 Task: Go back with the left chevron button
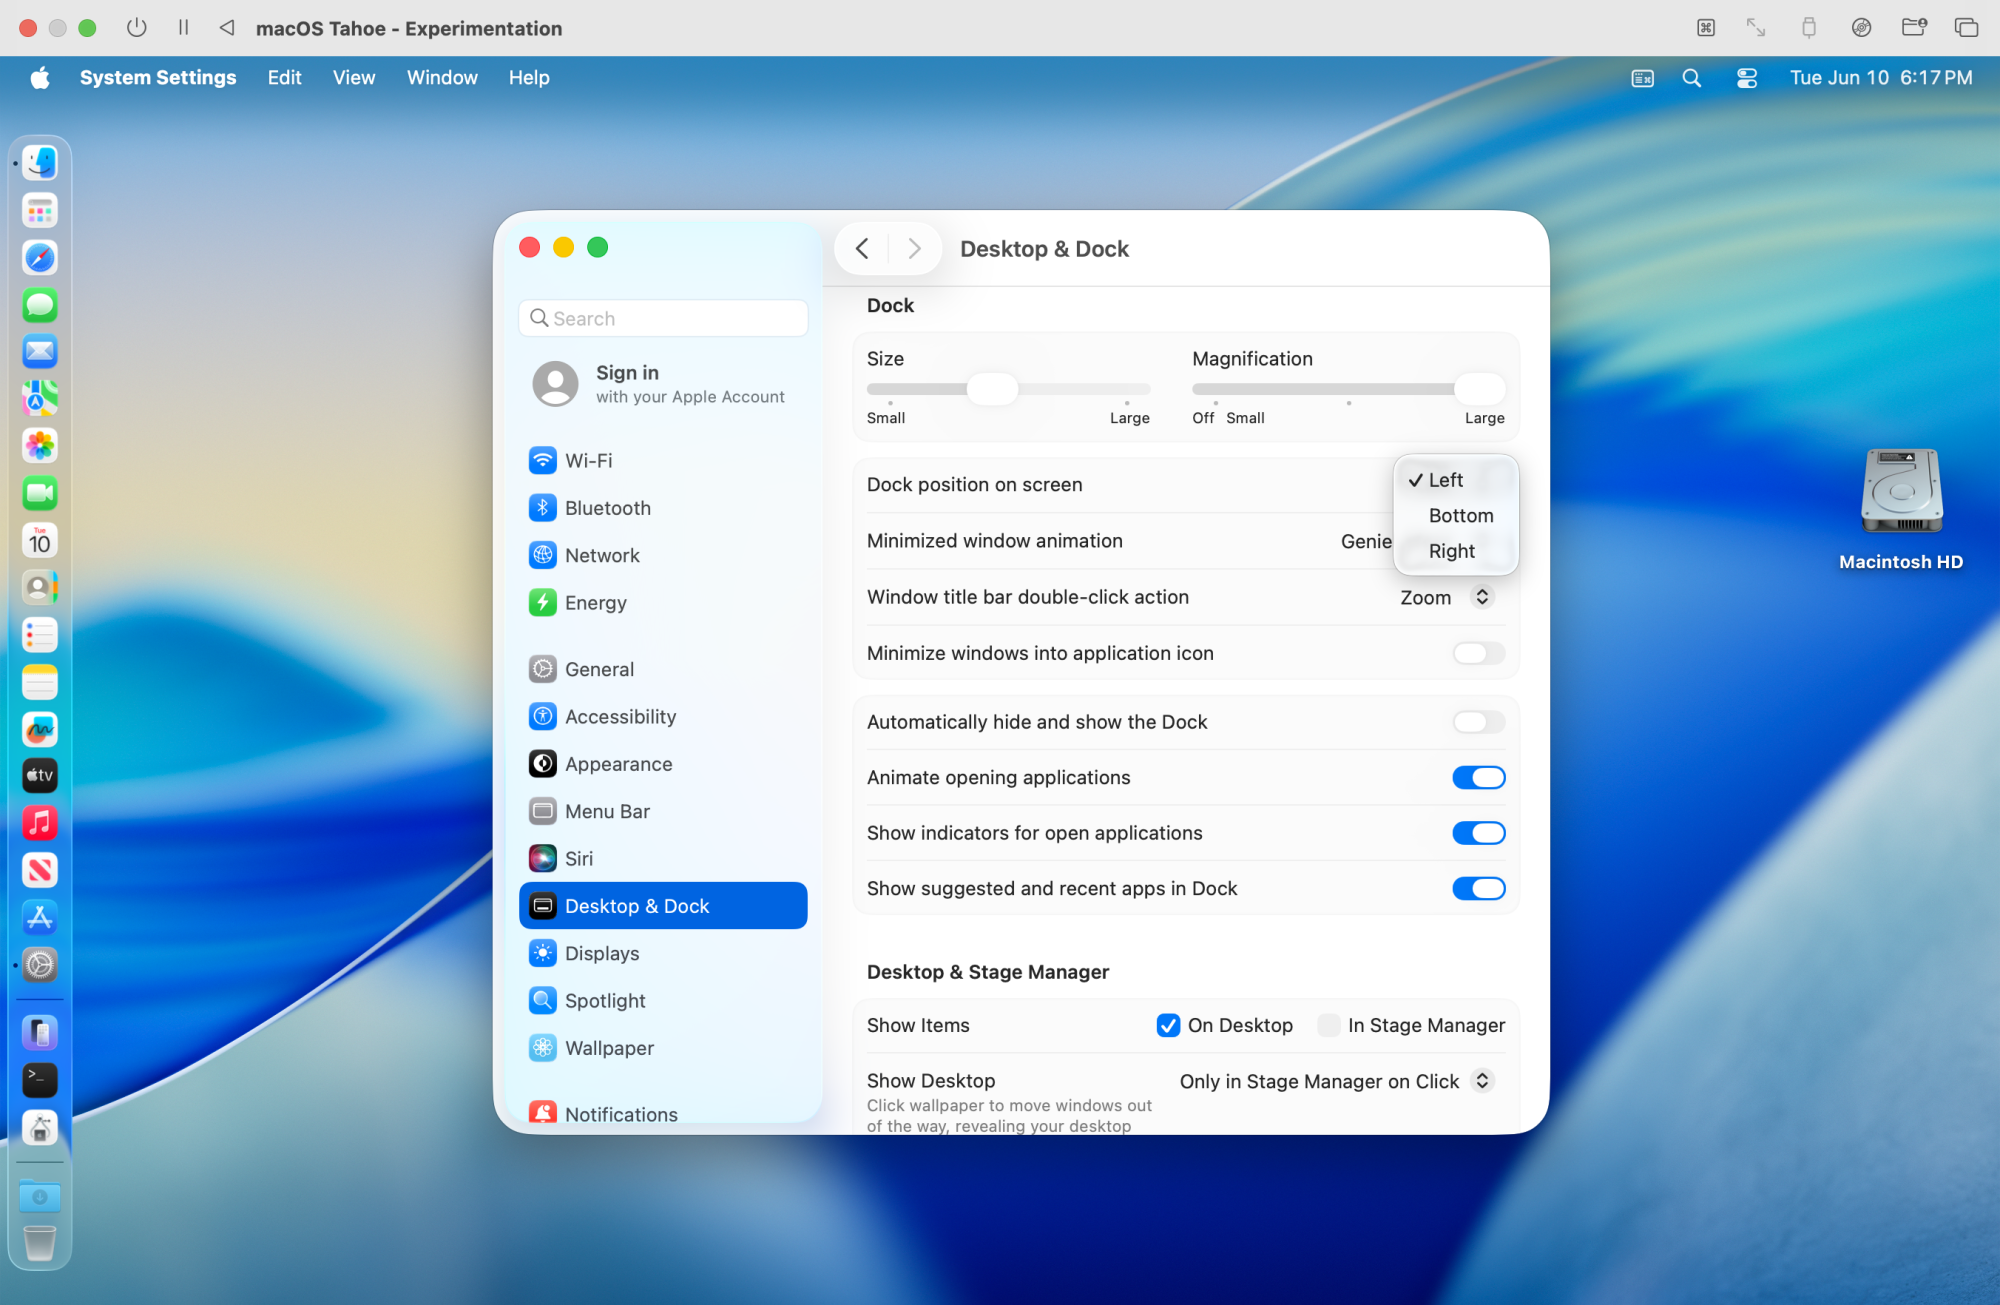(x=862, y=249)
